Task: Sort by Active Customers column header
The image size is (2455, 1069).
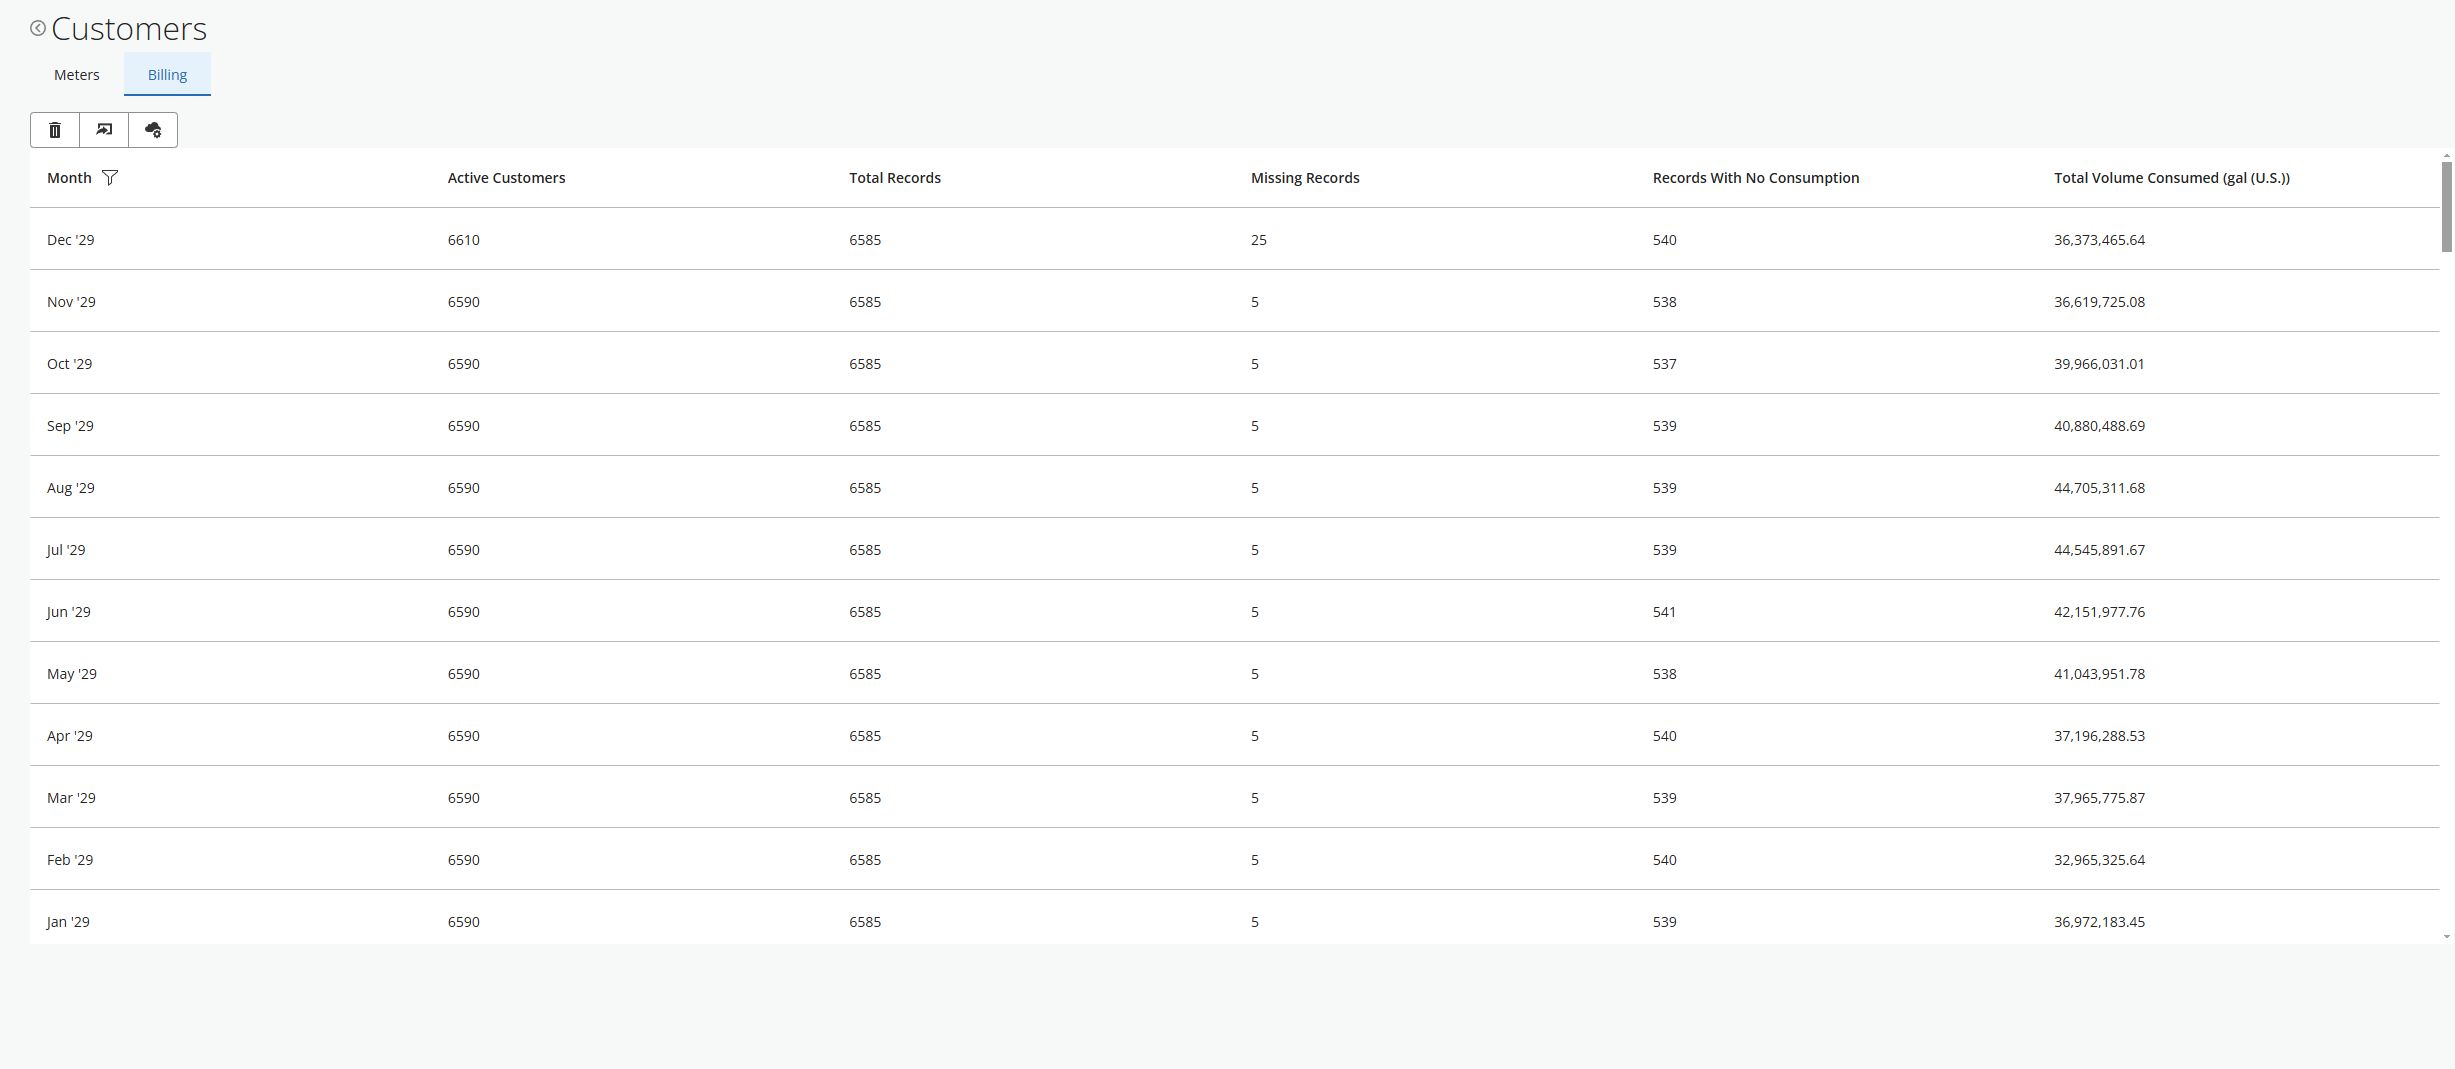Action: 506,178
